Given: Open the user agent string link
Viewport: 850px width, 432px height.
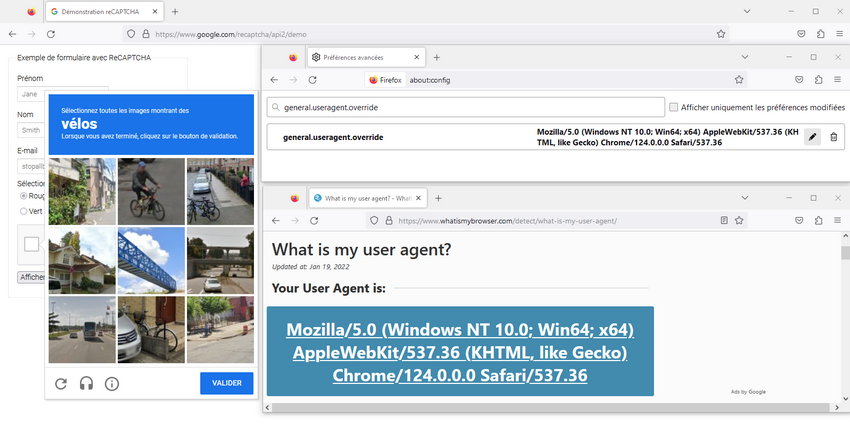Looking at the screenshot, I should click(460, 352).
